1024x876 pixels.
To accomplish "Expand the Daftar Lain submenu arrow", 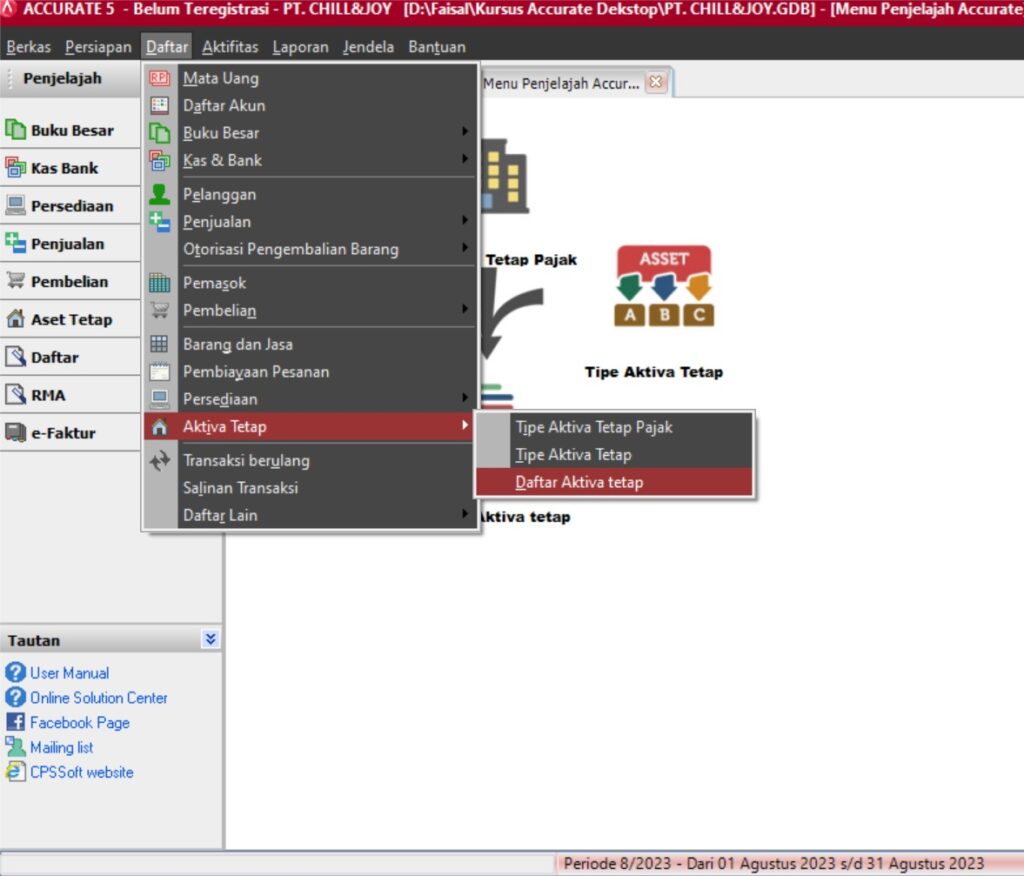I will pos(465,515).
